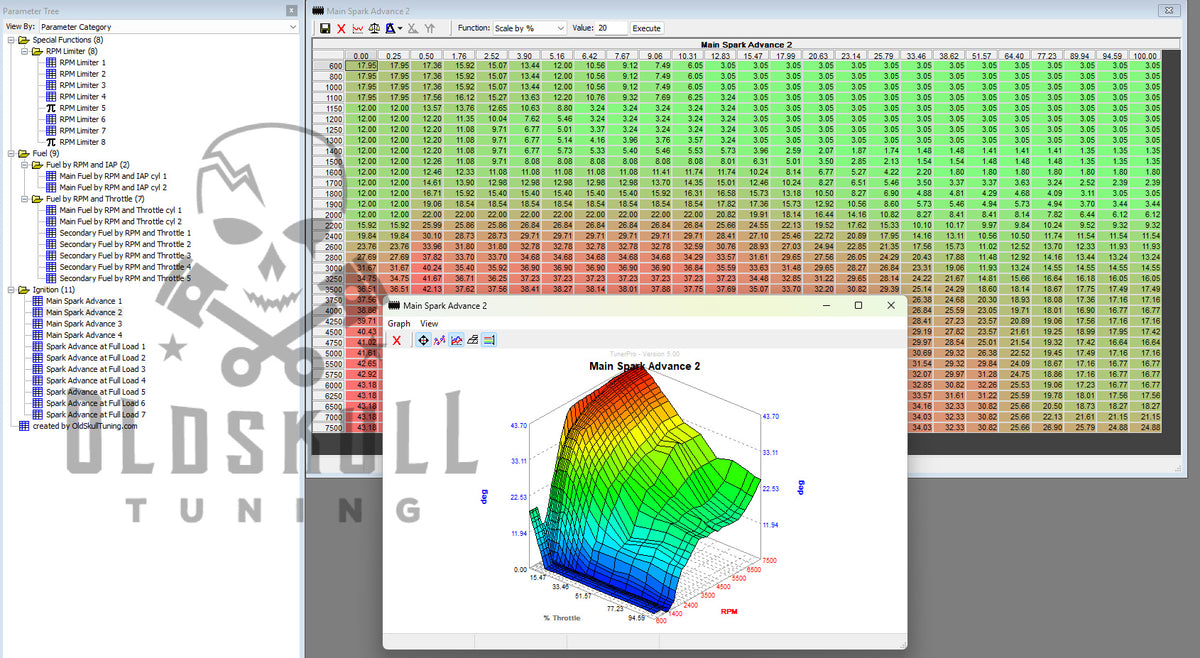Click the eraser-shaped icon in graph toolbar

coord(472,340)
